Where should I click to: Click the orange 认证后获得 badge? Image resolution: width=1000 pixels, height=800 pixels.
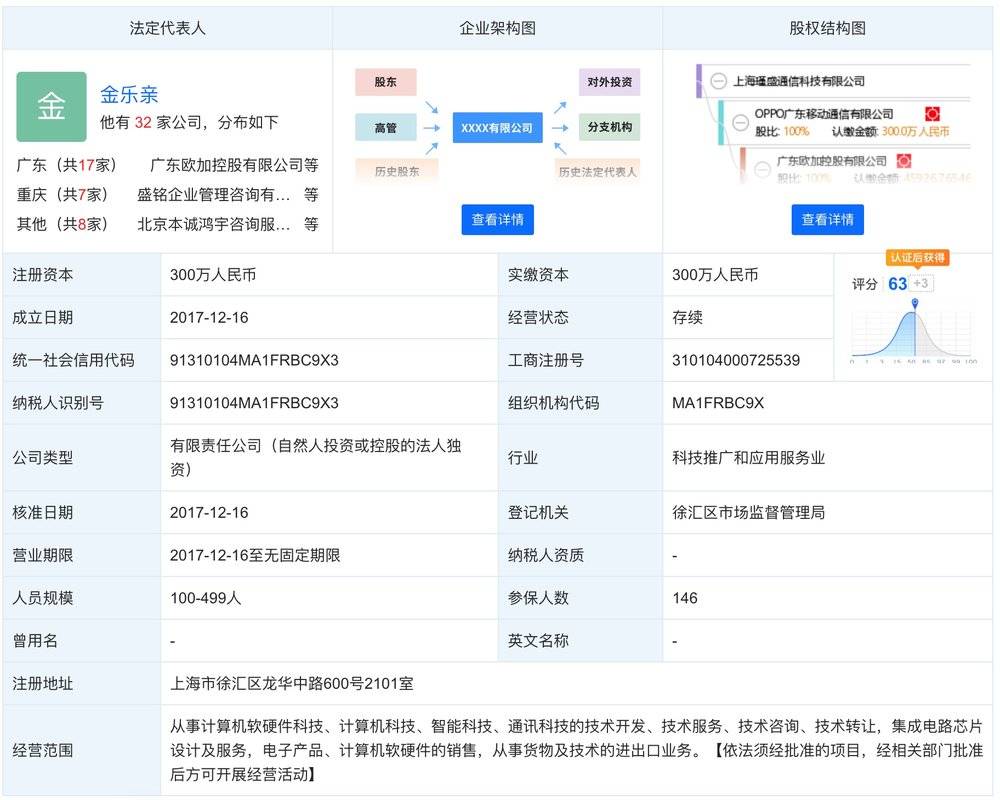(917, 258)
